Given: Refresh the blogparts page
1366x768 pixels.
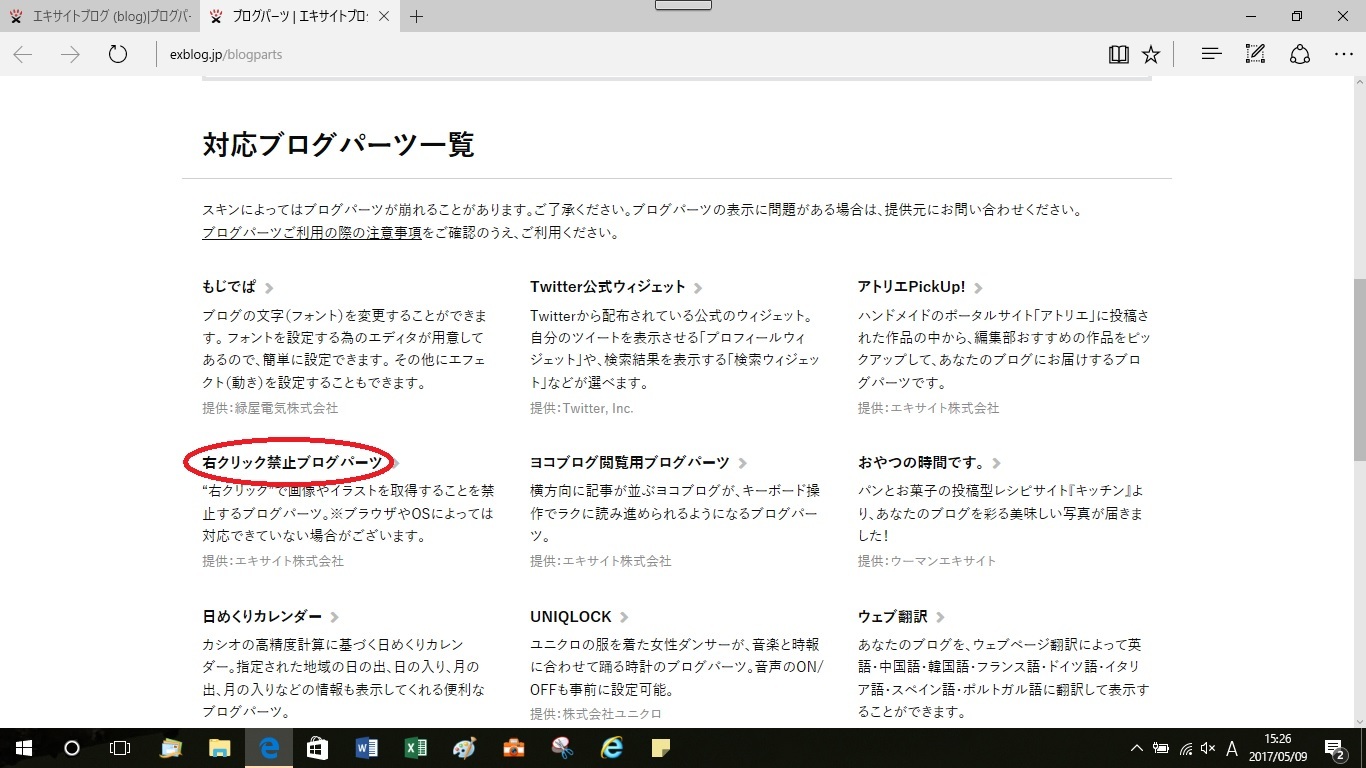Looking at the screenshot, I should tap(118, 55).
